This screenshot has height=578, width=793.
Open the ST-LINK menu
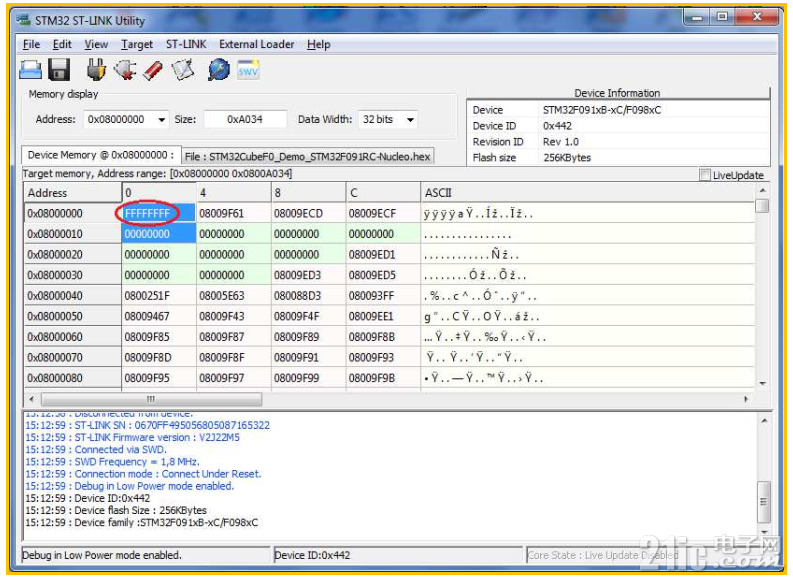[186, 45]
